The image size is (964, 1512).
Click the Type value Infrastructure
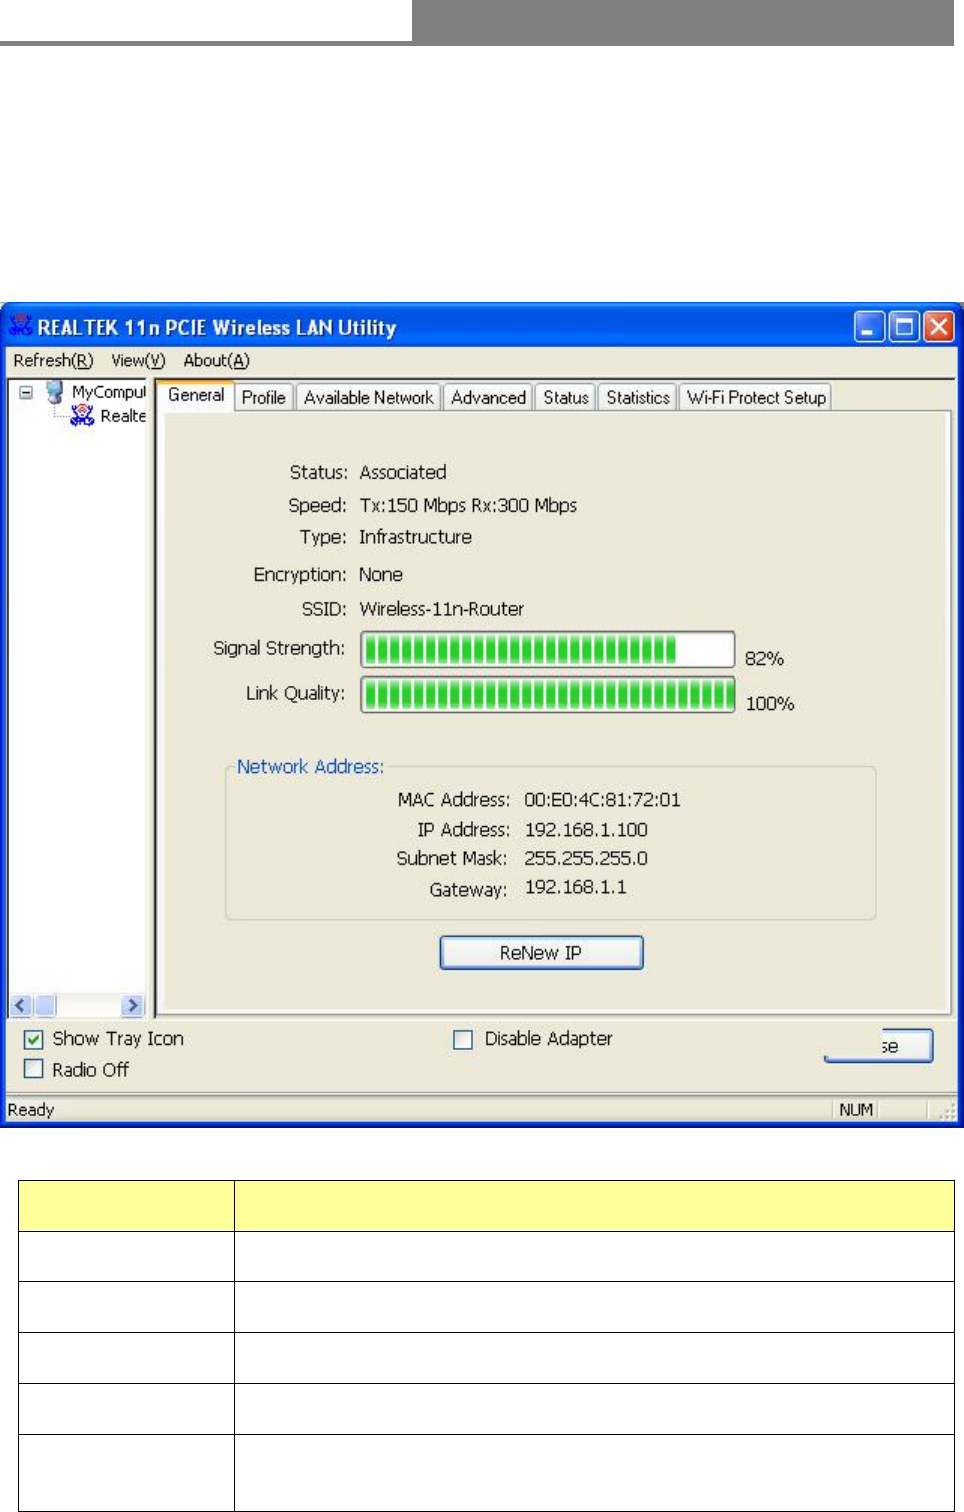415,537
